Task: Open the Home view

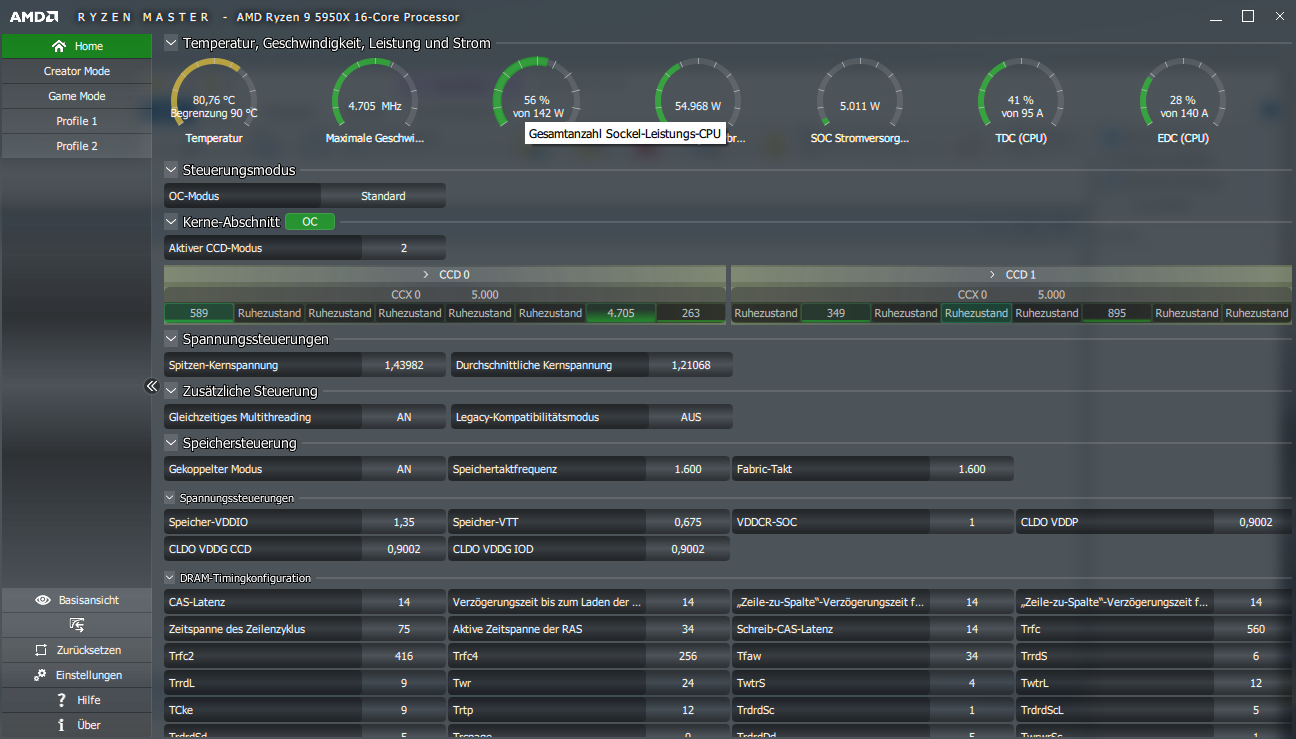Action: tap(76, 46)
